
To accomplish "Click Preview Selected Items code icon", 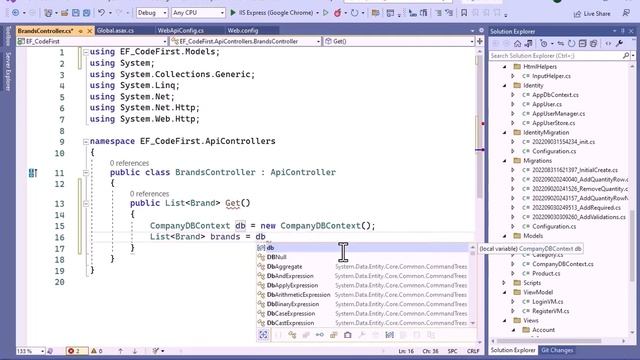I will (609, 44).
